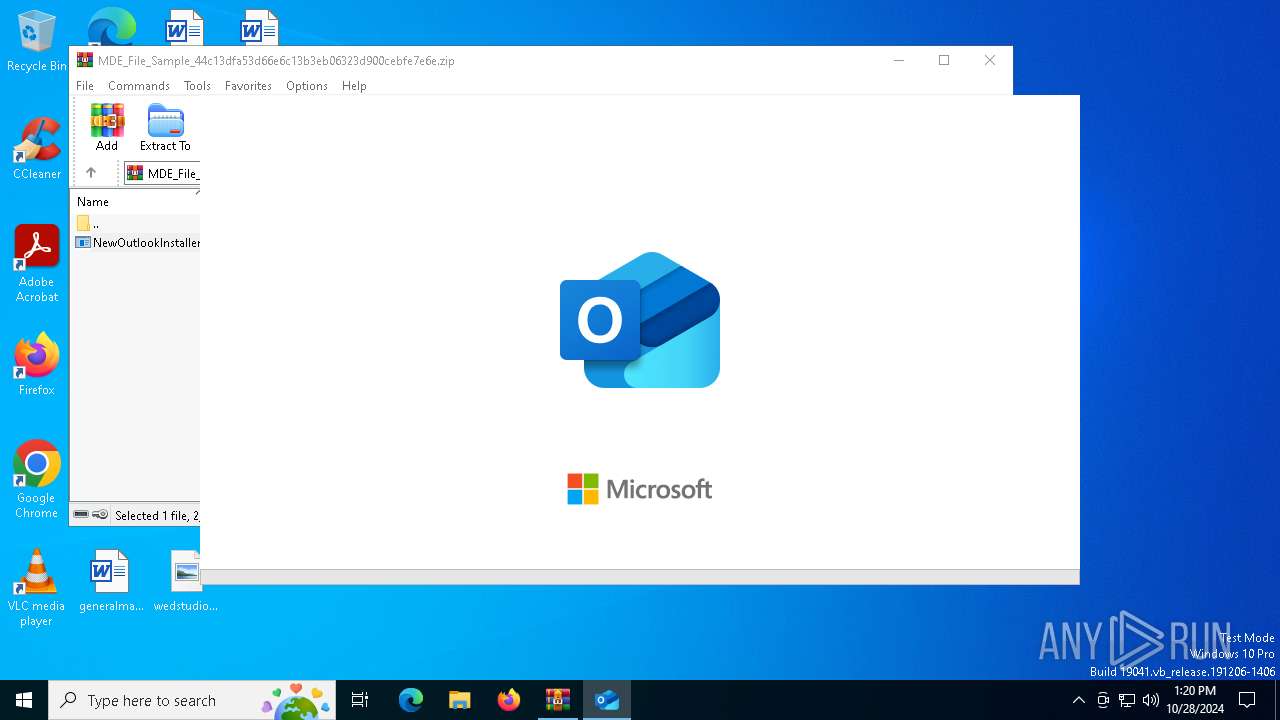This screenshot has width=1280, height=720.
Task: Click the volume tray icon
Action: coord(1151,700)
